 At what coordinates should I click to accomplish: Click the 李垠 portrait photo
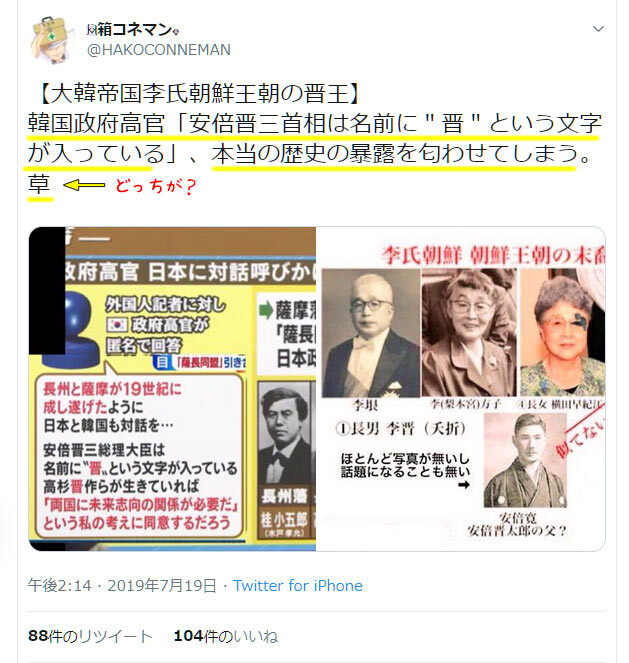(371, 333)
